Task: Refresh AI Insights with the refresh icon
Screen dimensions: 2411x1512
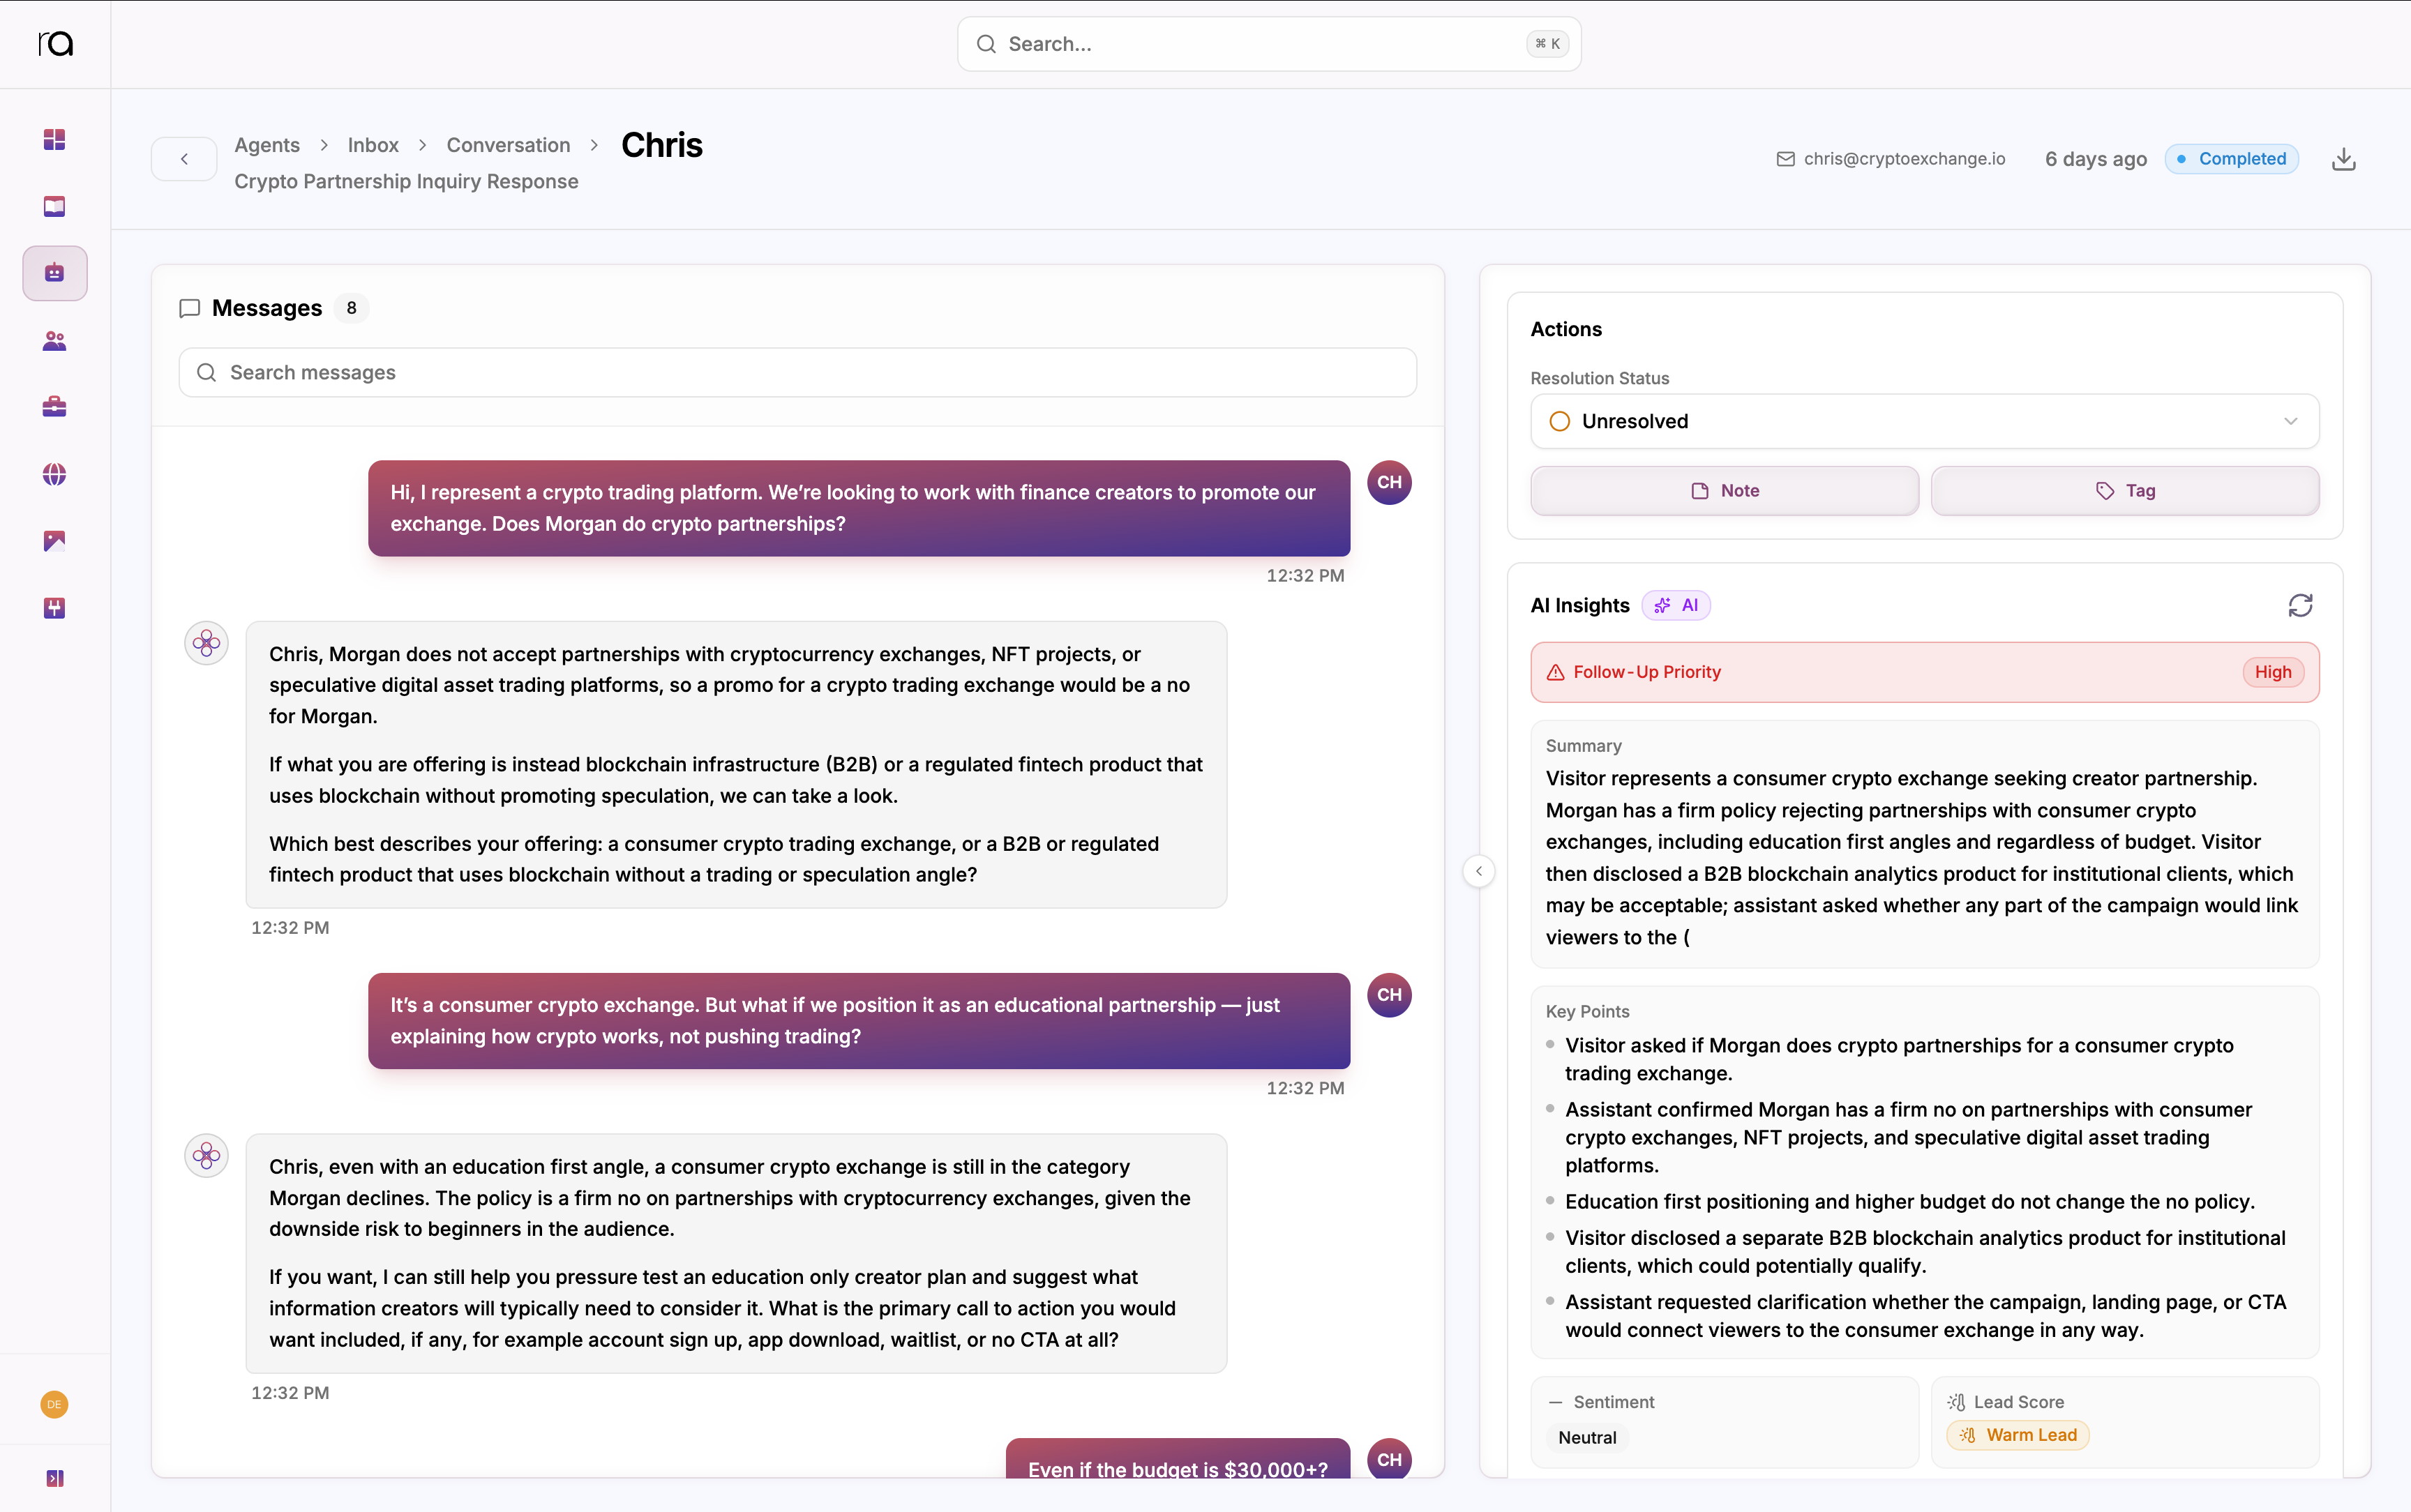Action: 2300,605
